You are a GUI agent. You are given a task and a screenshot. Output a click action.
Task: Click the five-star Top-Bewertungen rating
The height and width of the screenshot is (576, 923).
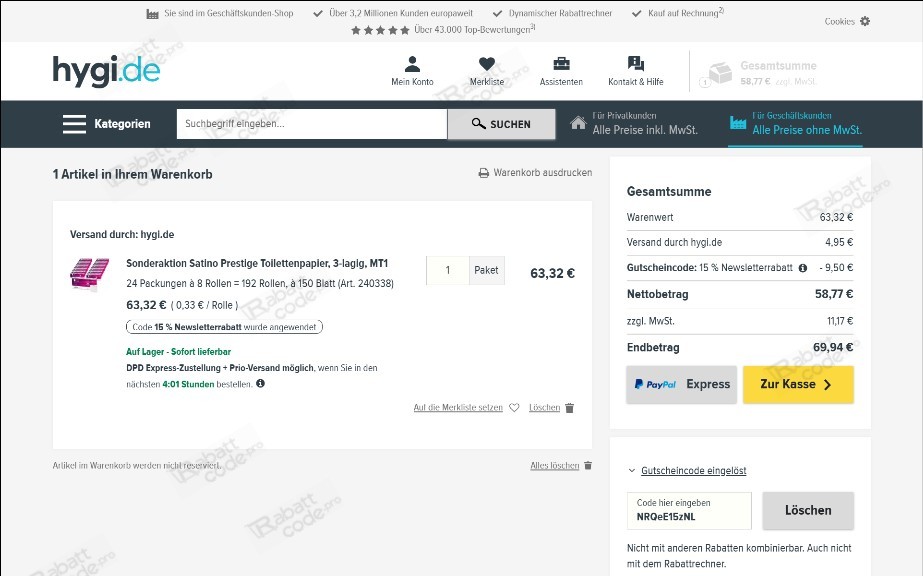point(380,30)
